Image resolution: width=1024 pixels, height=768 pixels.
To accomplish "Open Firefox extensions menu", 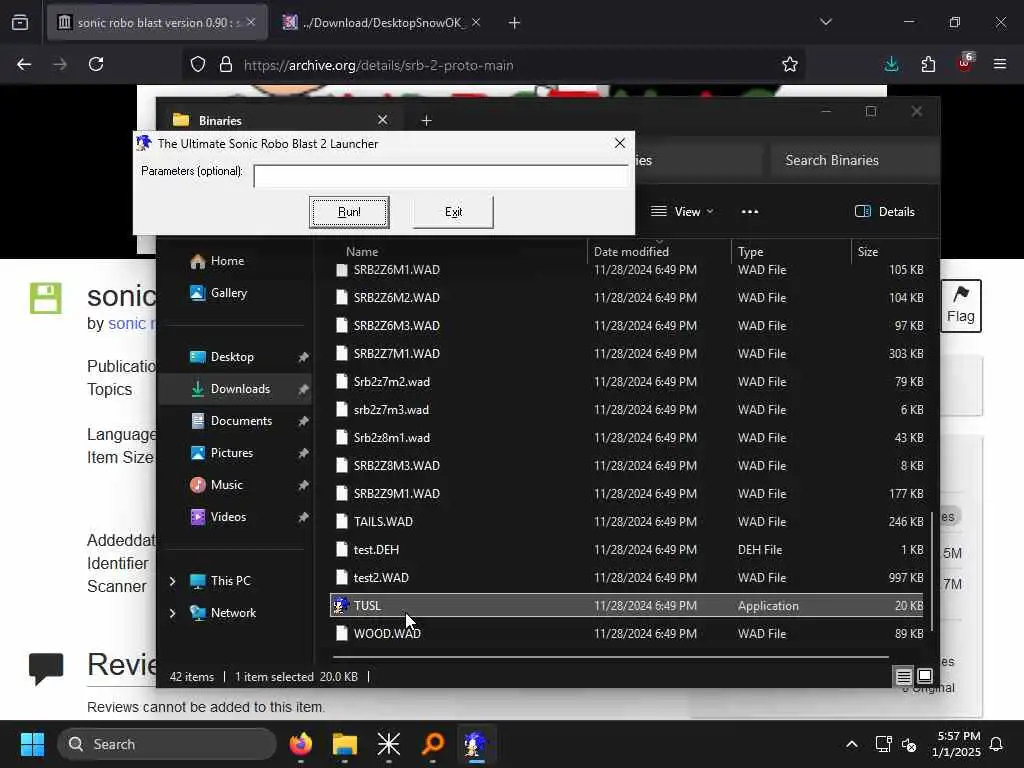I will [928, 64].
